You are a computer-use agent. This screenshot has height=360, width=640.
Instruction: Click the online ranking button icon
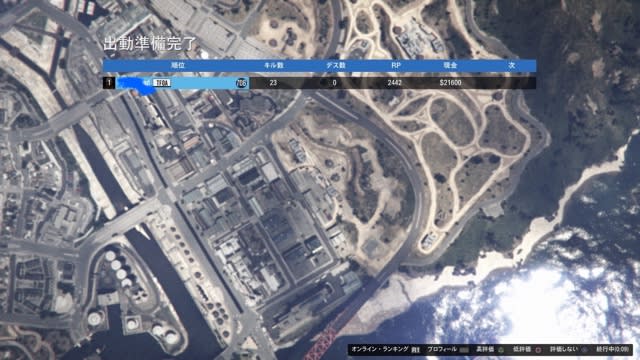[416, 350]
